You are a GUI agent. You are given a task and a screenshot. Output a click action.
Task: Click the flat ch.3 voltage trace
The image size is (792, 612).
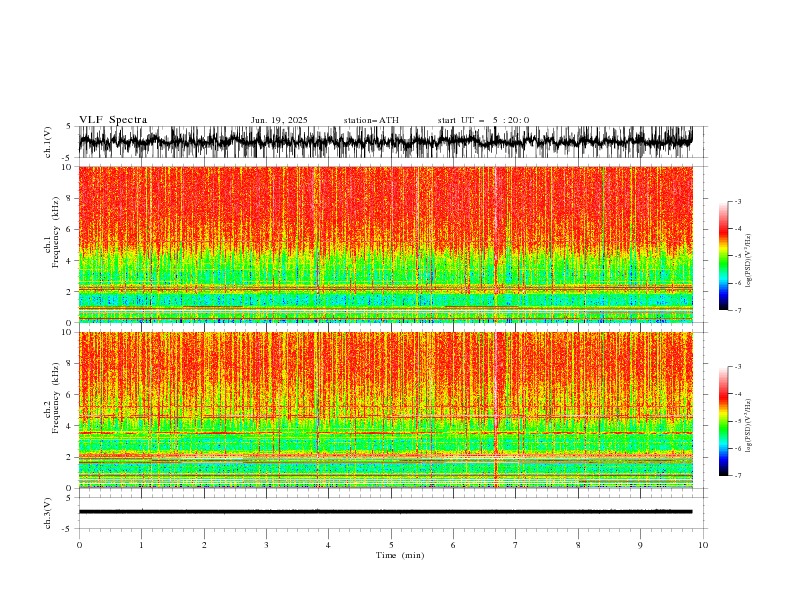pyautogui.click(x=385, y=512)
